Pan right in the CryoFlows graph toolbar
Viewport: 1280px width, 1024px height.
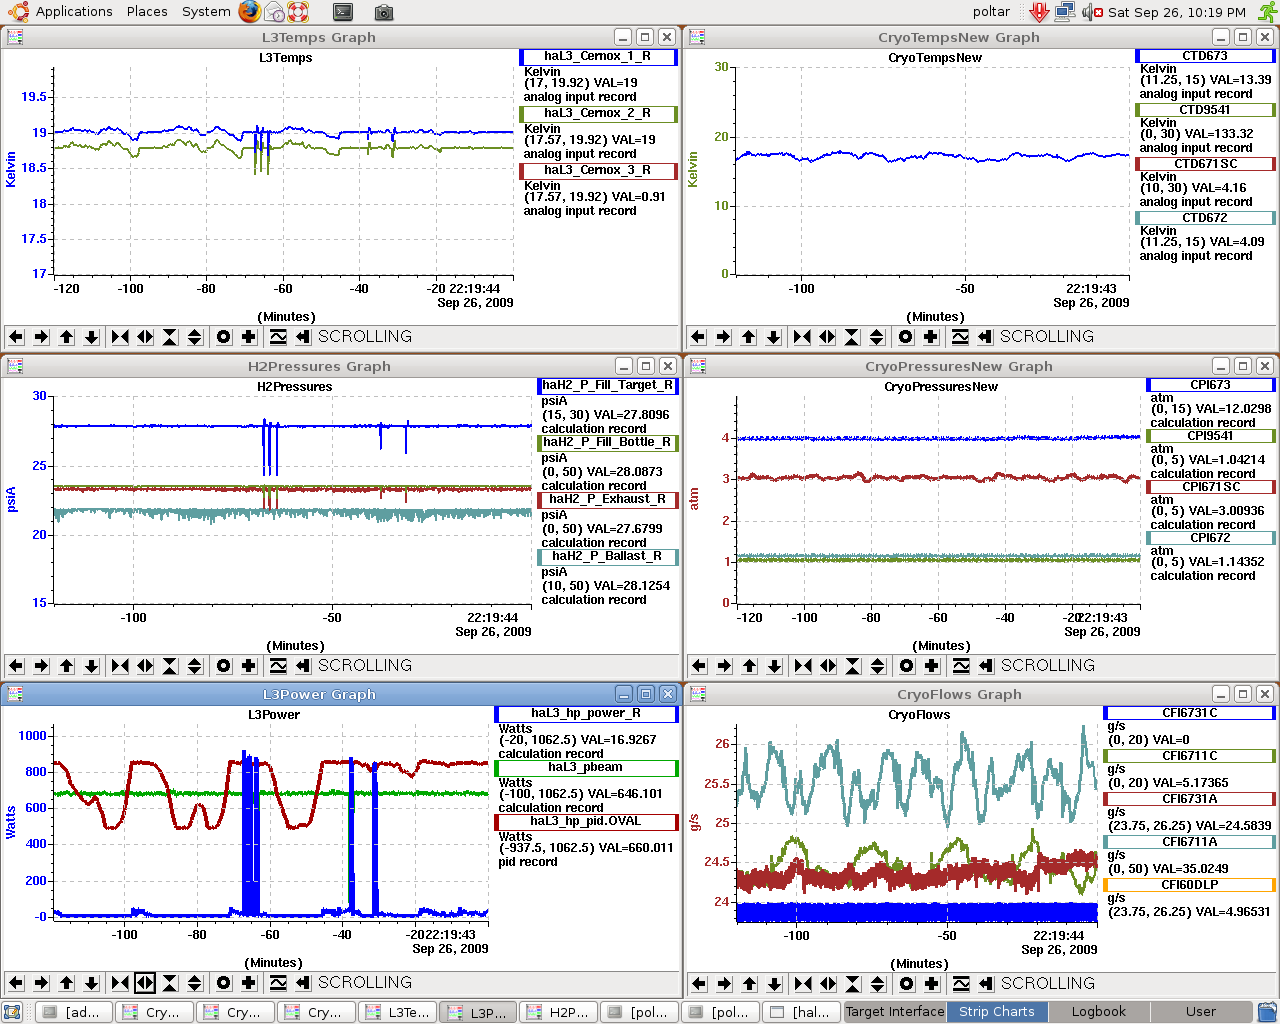tap(724, 984)
